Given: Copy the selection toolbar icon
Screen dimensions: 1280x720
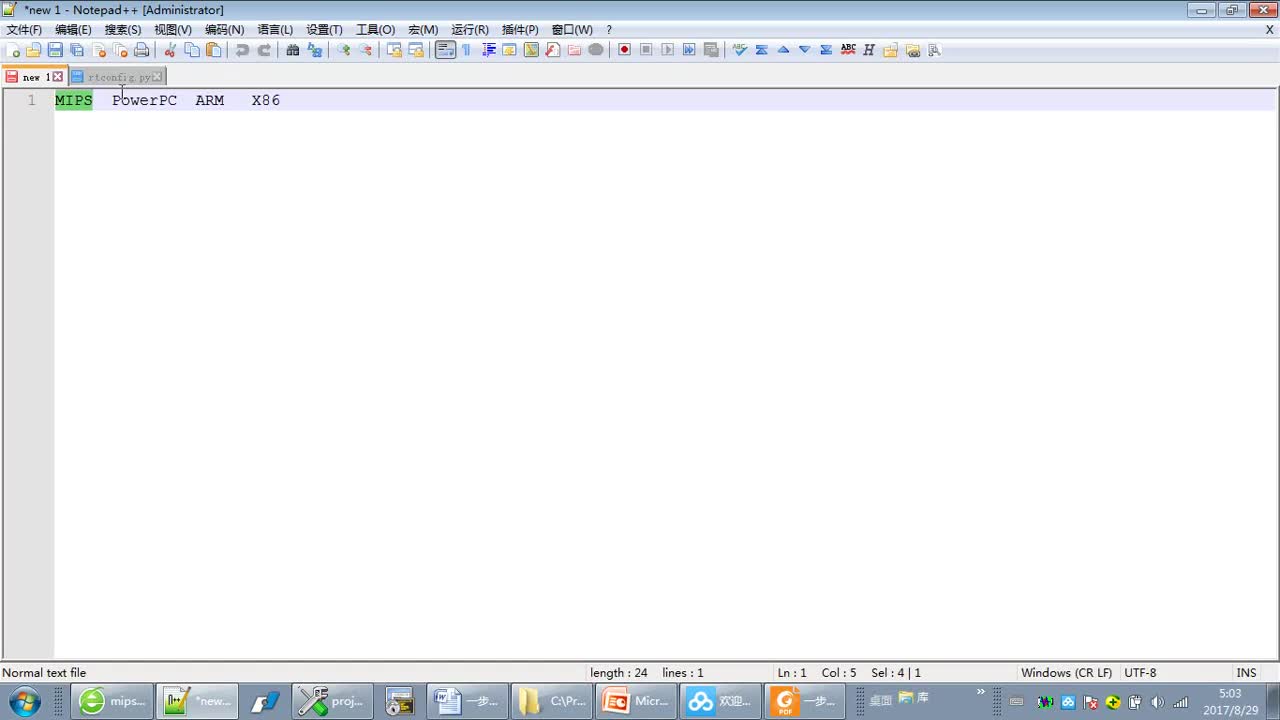Looking at the screenshot, I should click(x=192, y=50).
